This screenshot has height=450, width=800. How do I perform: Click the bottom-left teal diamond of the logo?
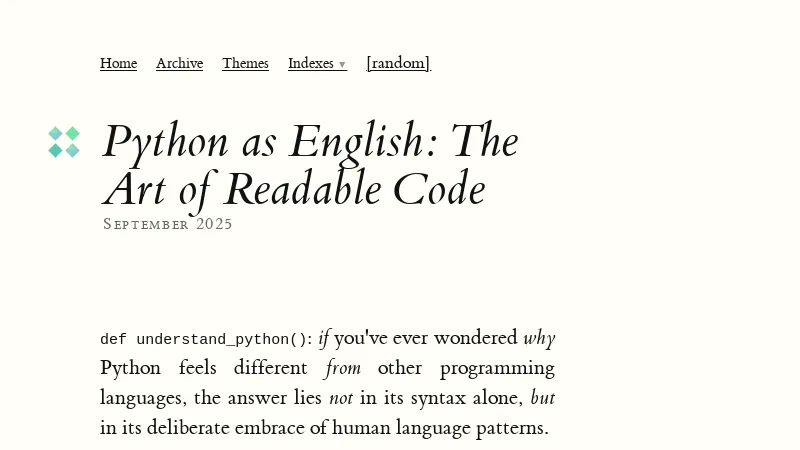56,150
